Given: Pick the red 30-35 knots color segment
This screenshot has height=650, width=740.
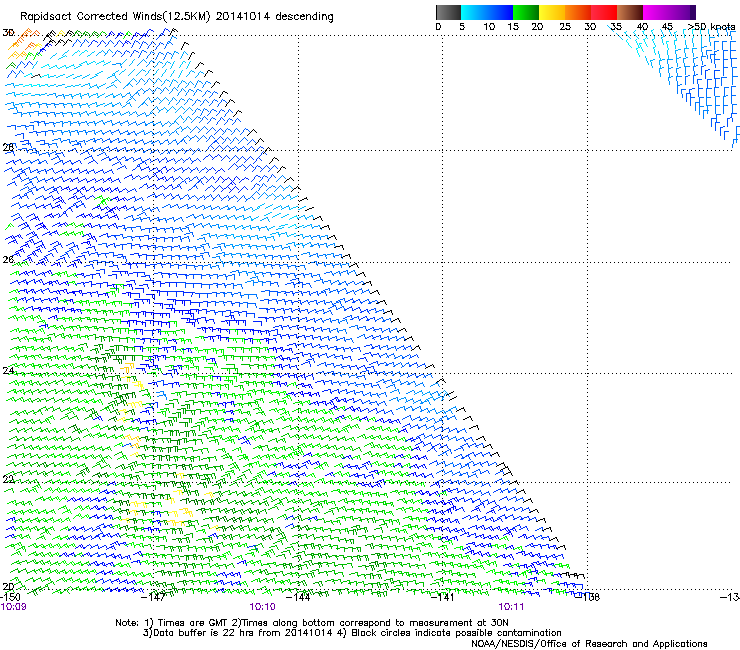Looking at the screenshot, I should [x=604, y=12].
